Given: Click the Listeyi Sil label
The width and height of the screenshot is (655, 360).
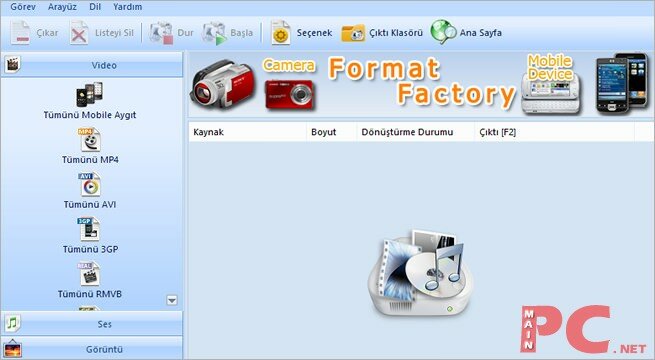Looking at the screenshot, I should 114,33.
